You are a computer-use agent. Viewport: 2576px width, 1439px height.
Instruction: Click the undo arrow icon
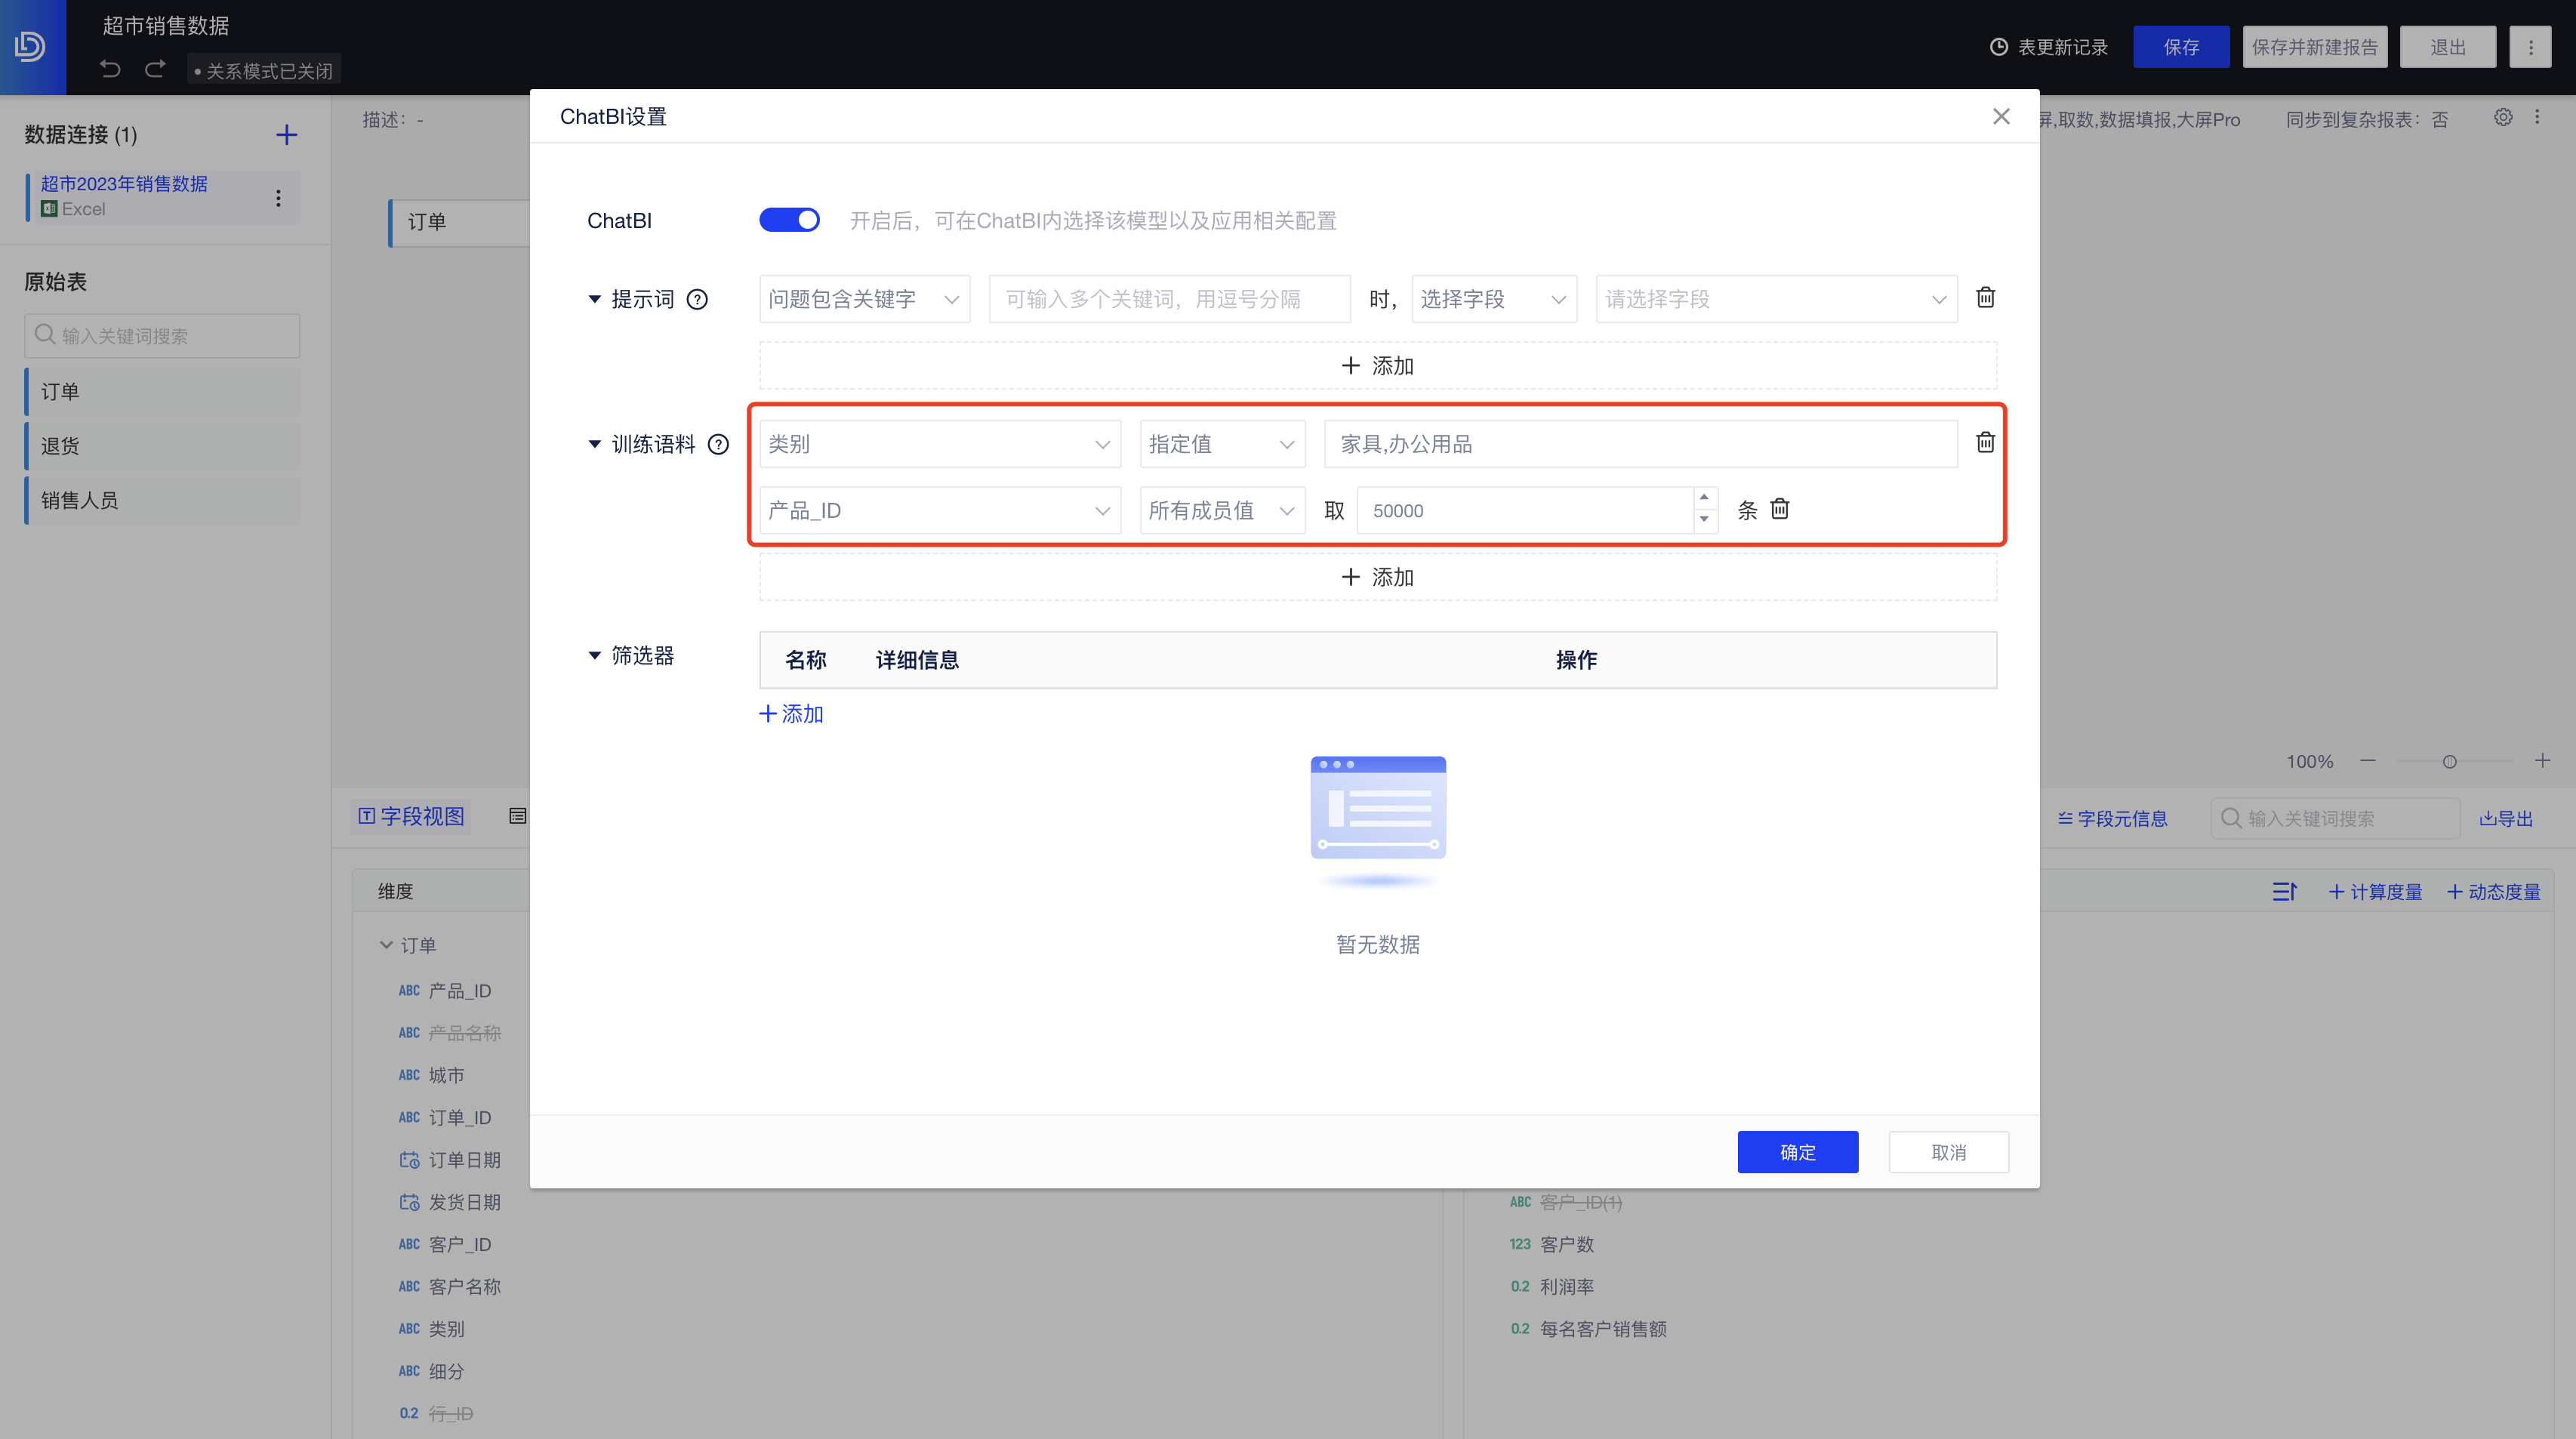click(x=111, y=69)
